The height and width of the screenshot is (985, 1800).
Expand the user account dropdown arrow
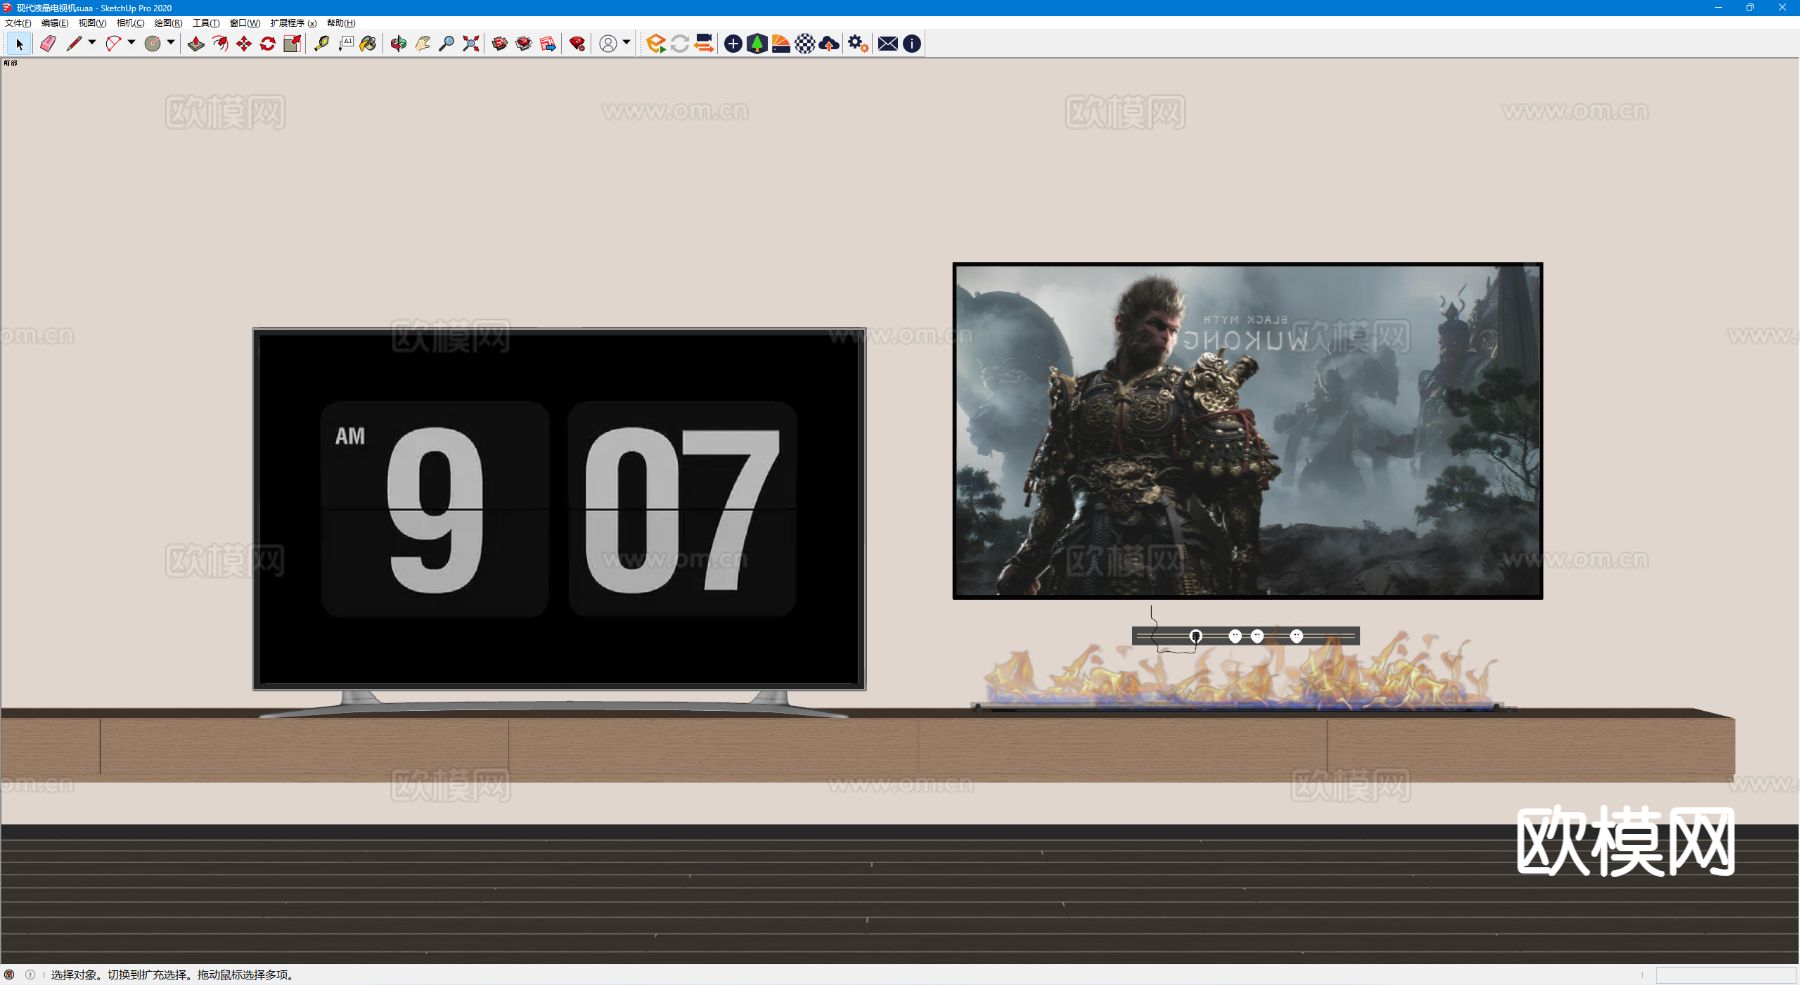pyautogui.click(x=627, y=43)
